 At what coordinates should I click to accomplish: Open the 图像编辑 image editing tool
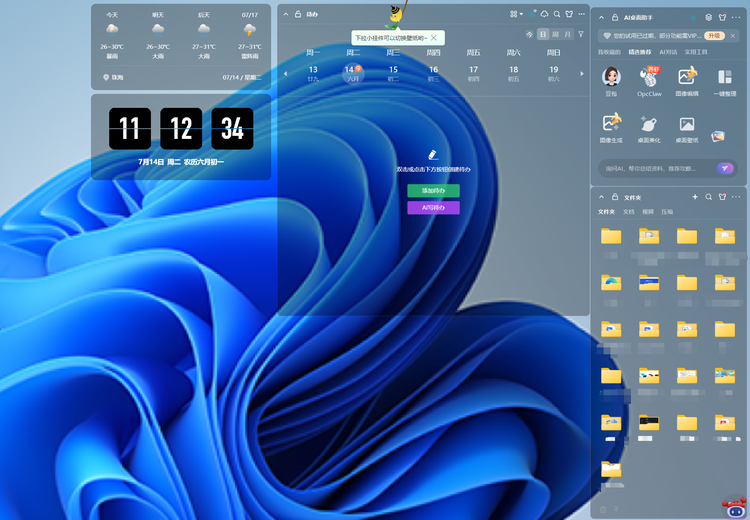click(x=687, y=77)
